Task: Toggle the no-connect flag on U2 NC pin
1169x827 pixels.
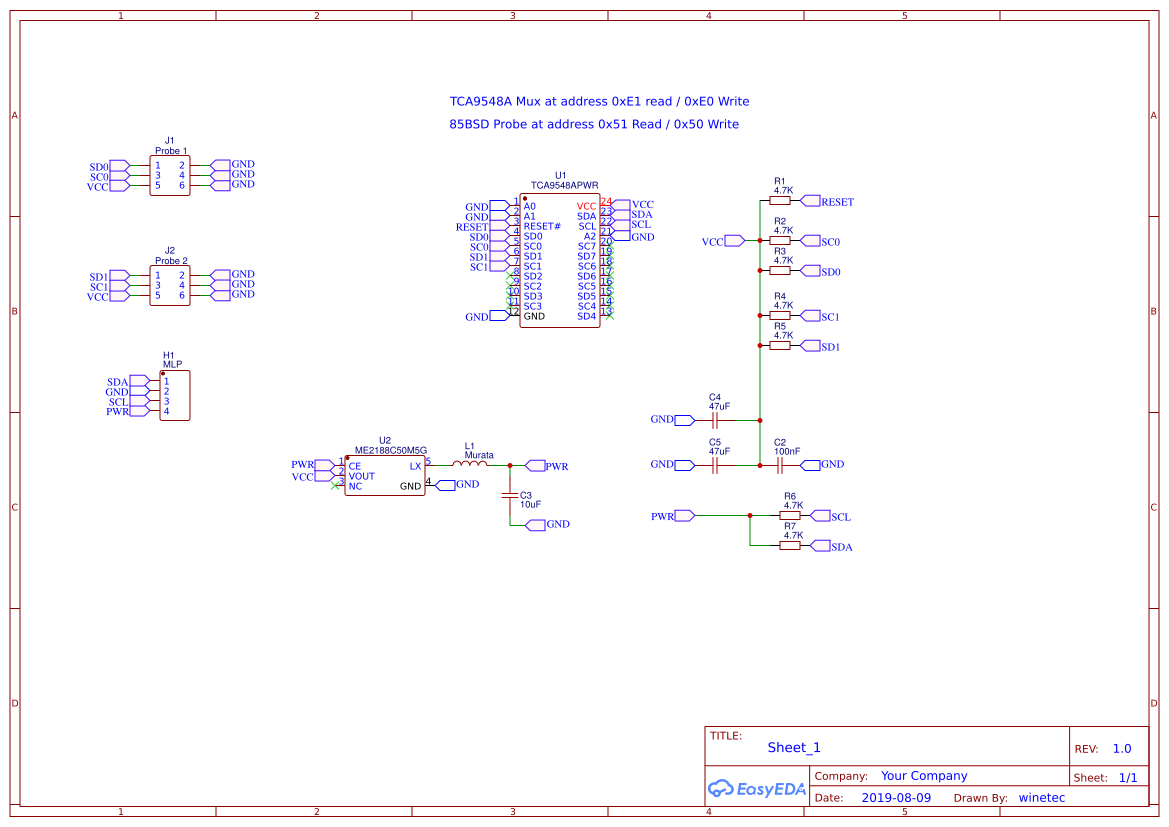Action: [334, 485]
